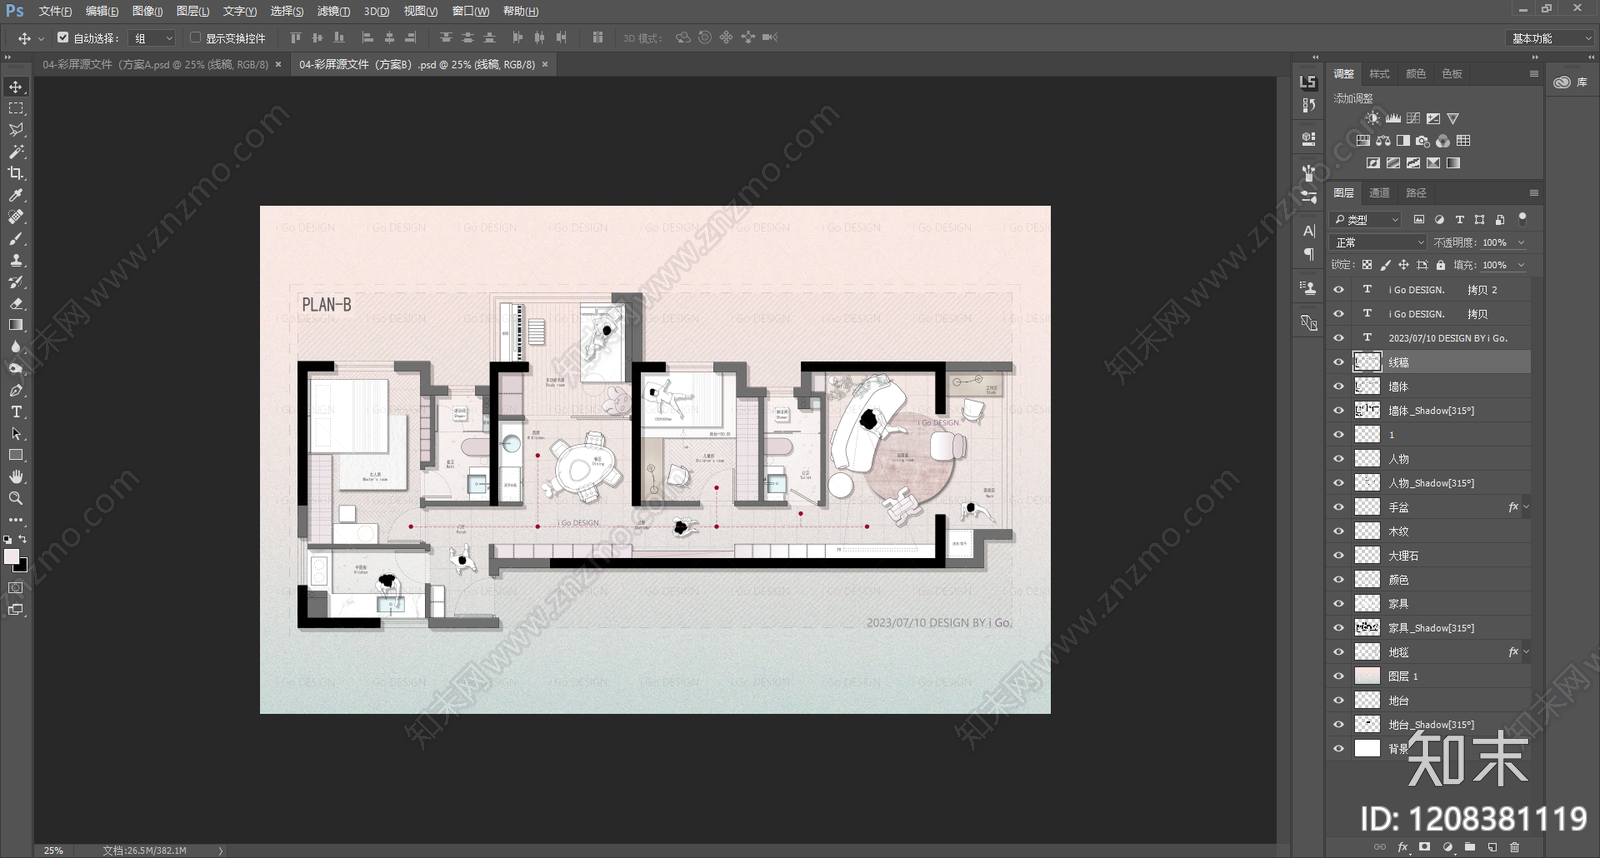Hide the 家具 layer

coord(1339,604)
